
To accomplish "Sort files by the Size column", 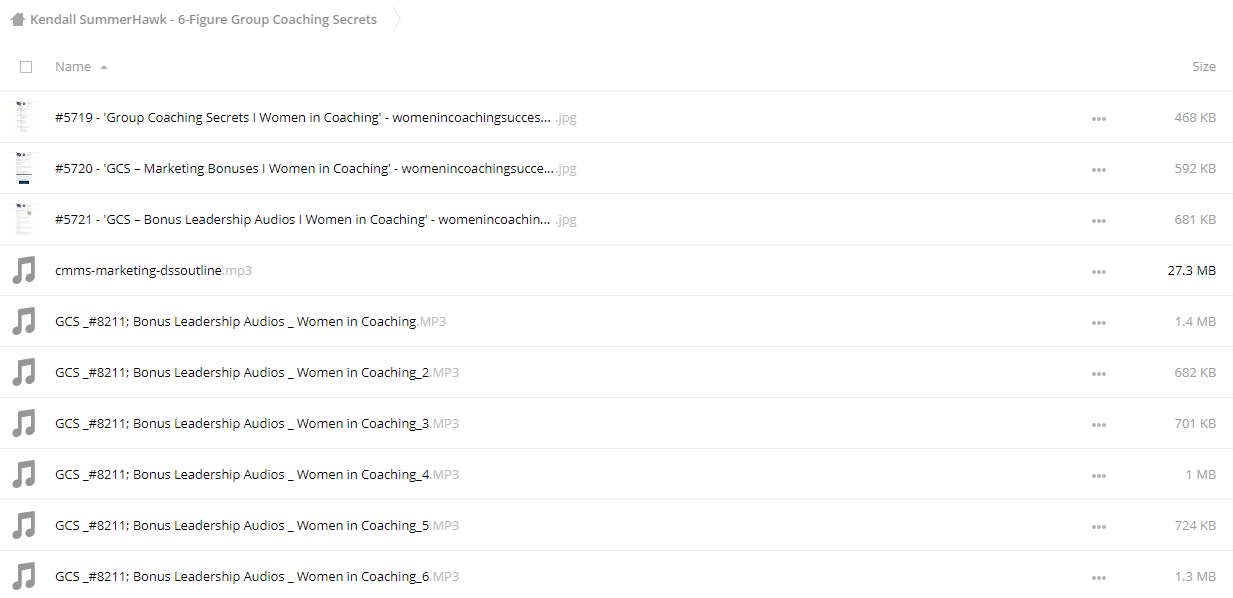I will pyautogui.click(x=1204, y=67).
